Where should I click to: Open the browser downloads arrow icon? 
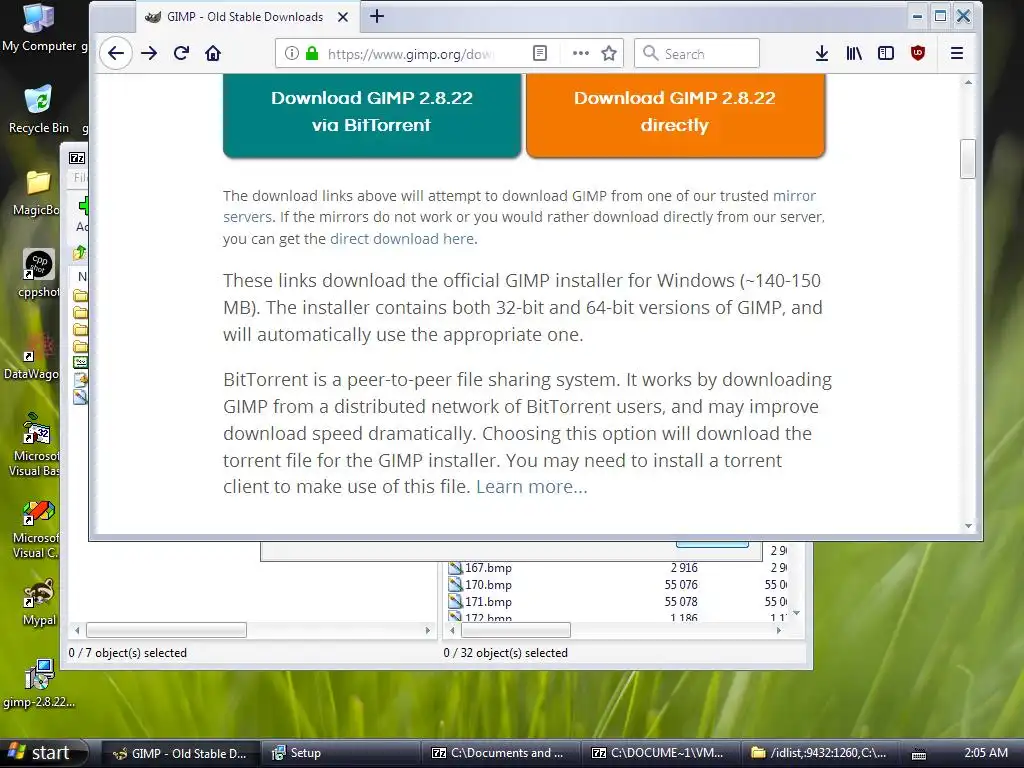pyautogui.click(x=822, y=53)
